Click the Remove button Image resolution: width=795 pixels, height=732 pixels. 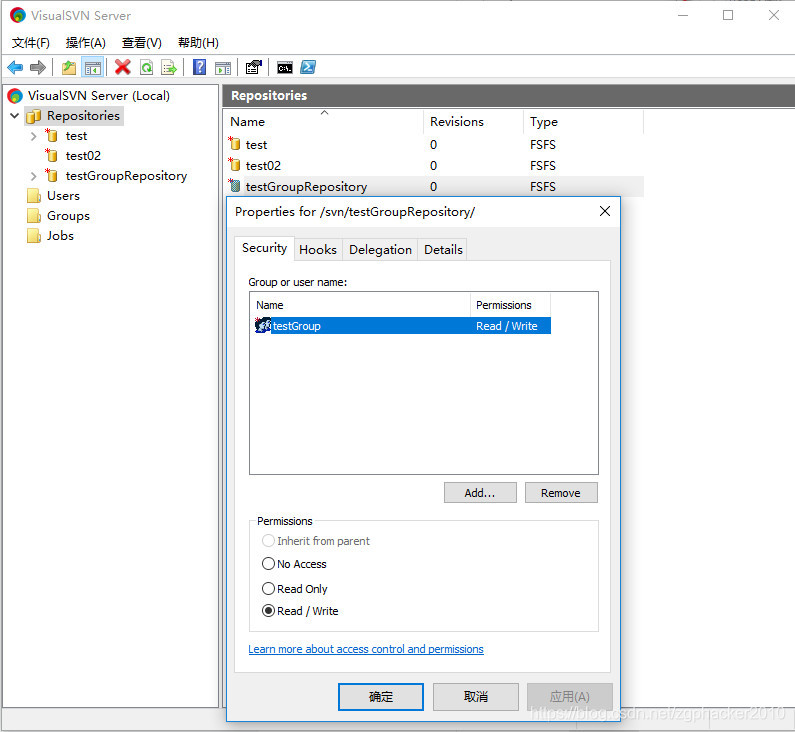[x=561, y=493]
